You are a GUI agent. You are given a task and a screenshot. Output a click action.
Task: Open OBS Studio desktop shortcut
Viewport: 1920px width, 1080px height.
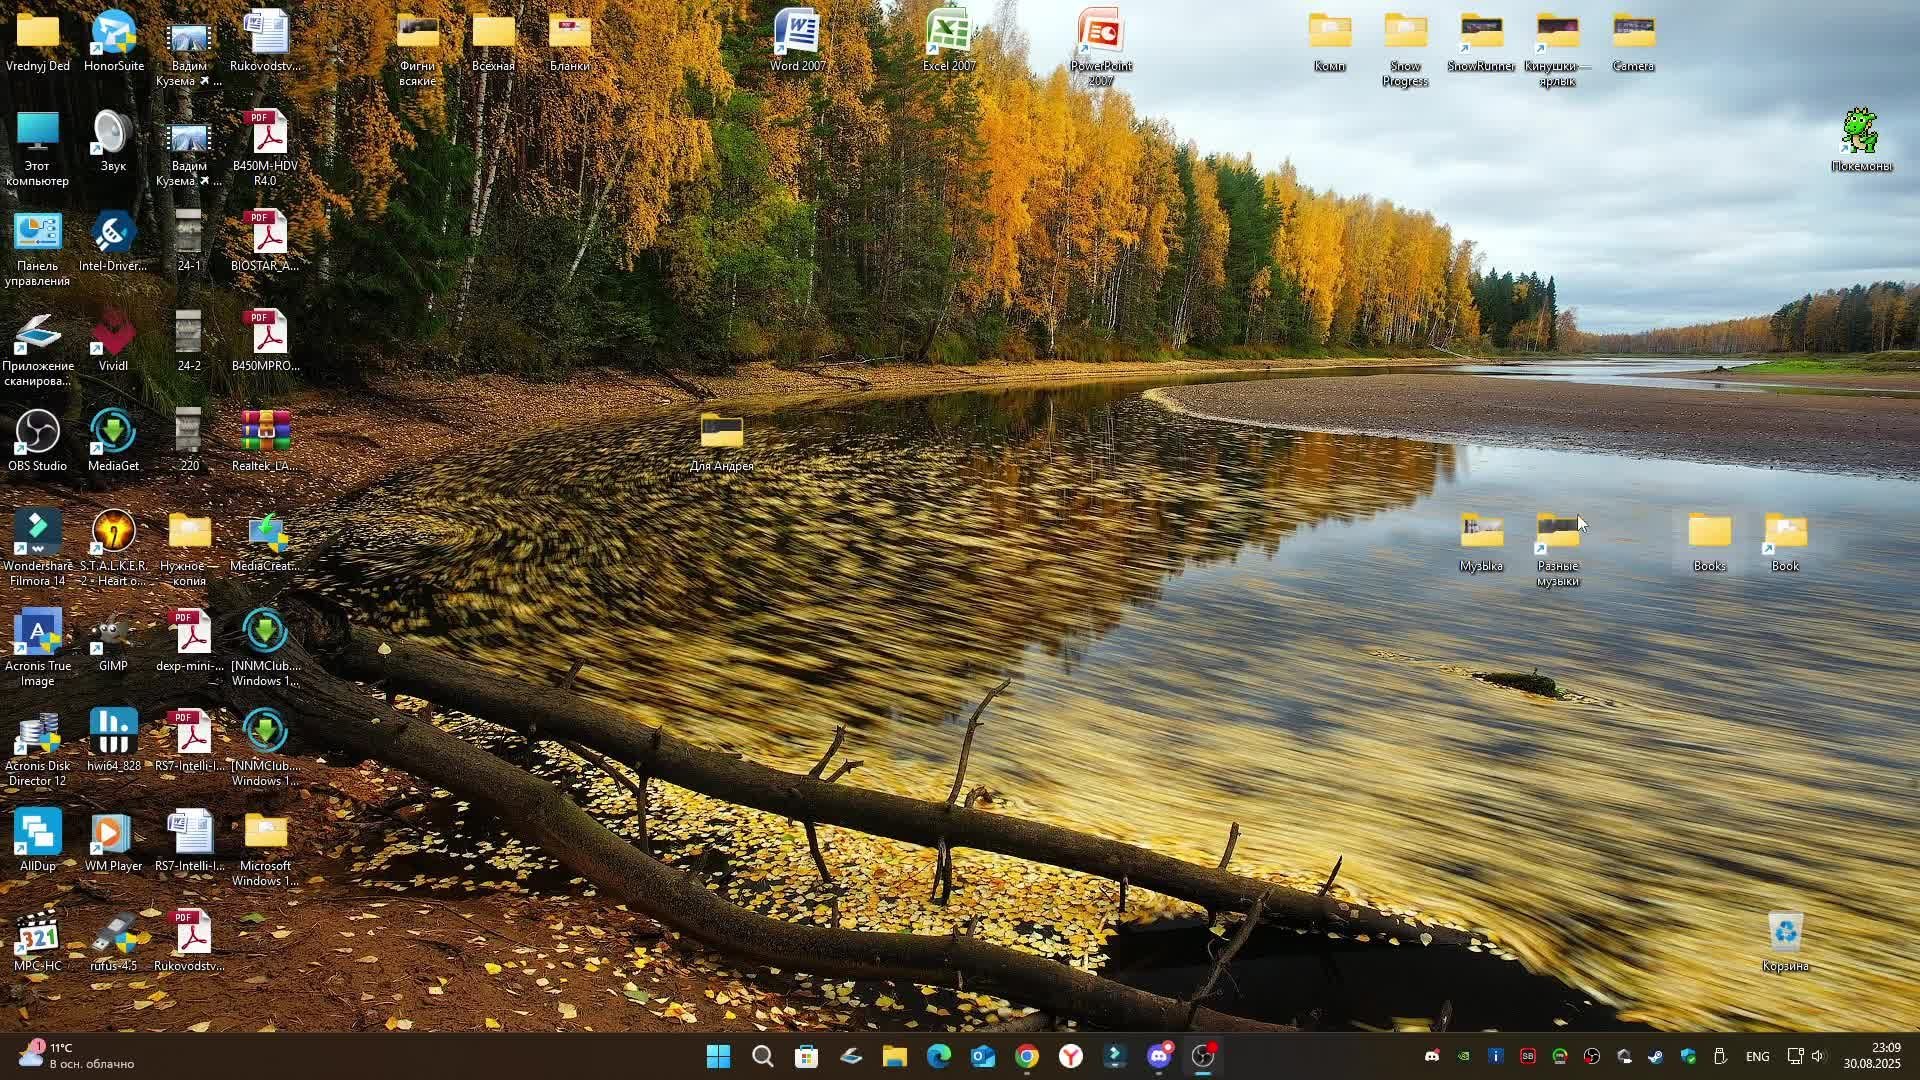pyautogui.click(x=37, y=434)
